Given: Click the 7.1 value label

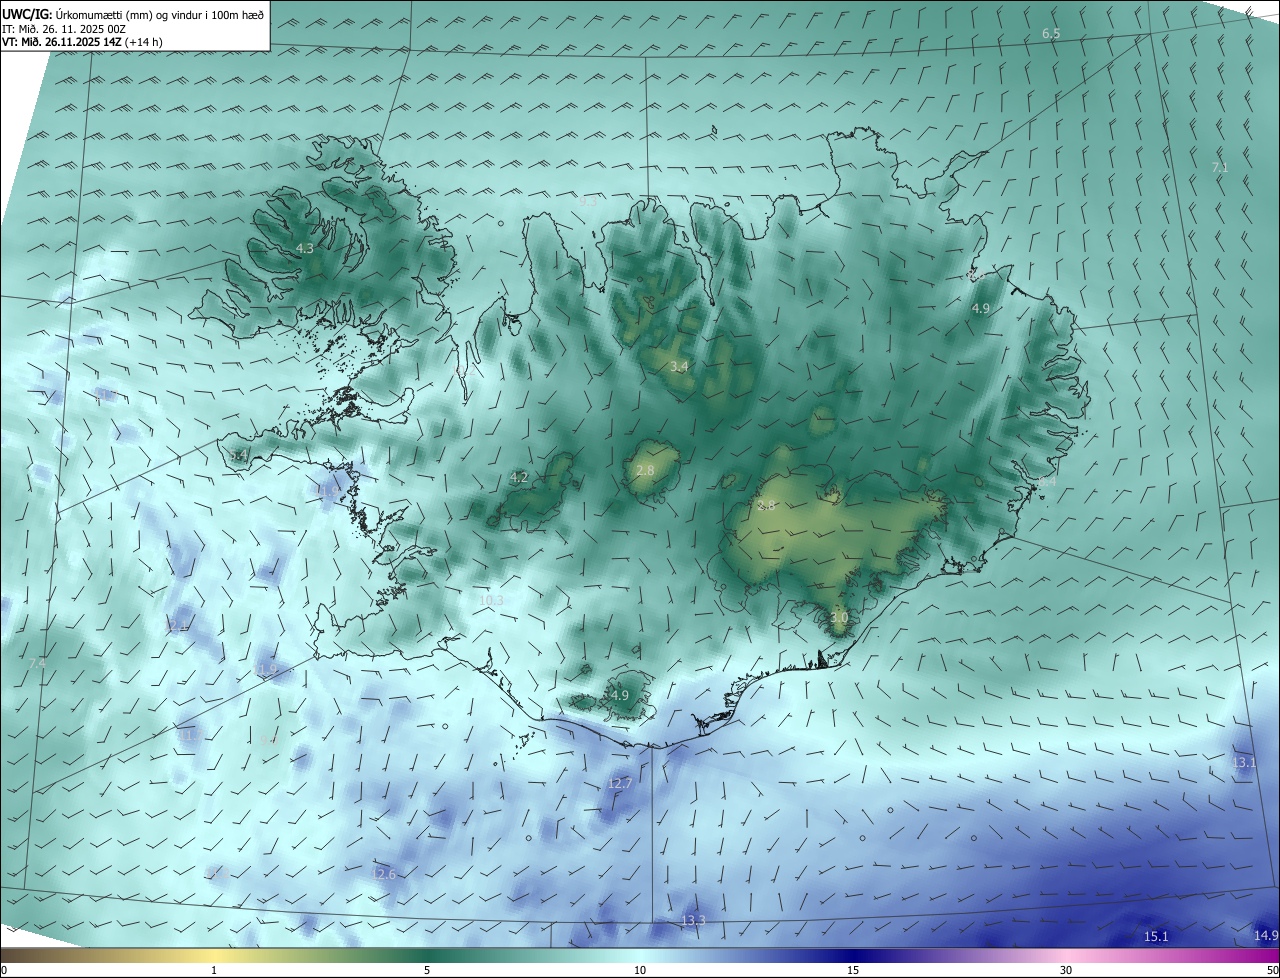Looking at the screenshot, I should [1220, 168].
